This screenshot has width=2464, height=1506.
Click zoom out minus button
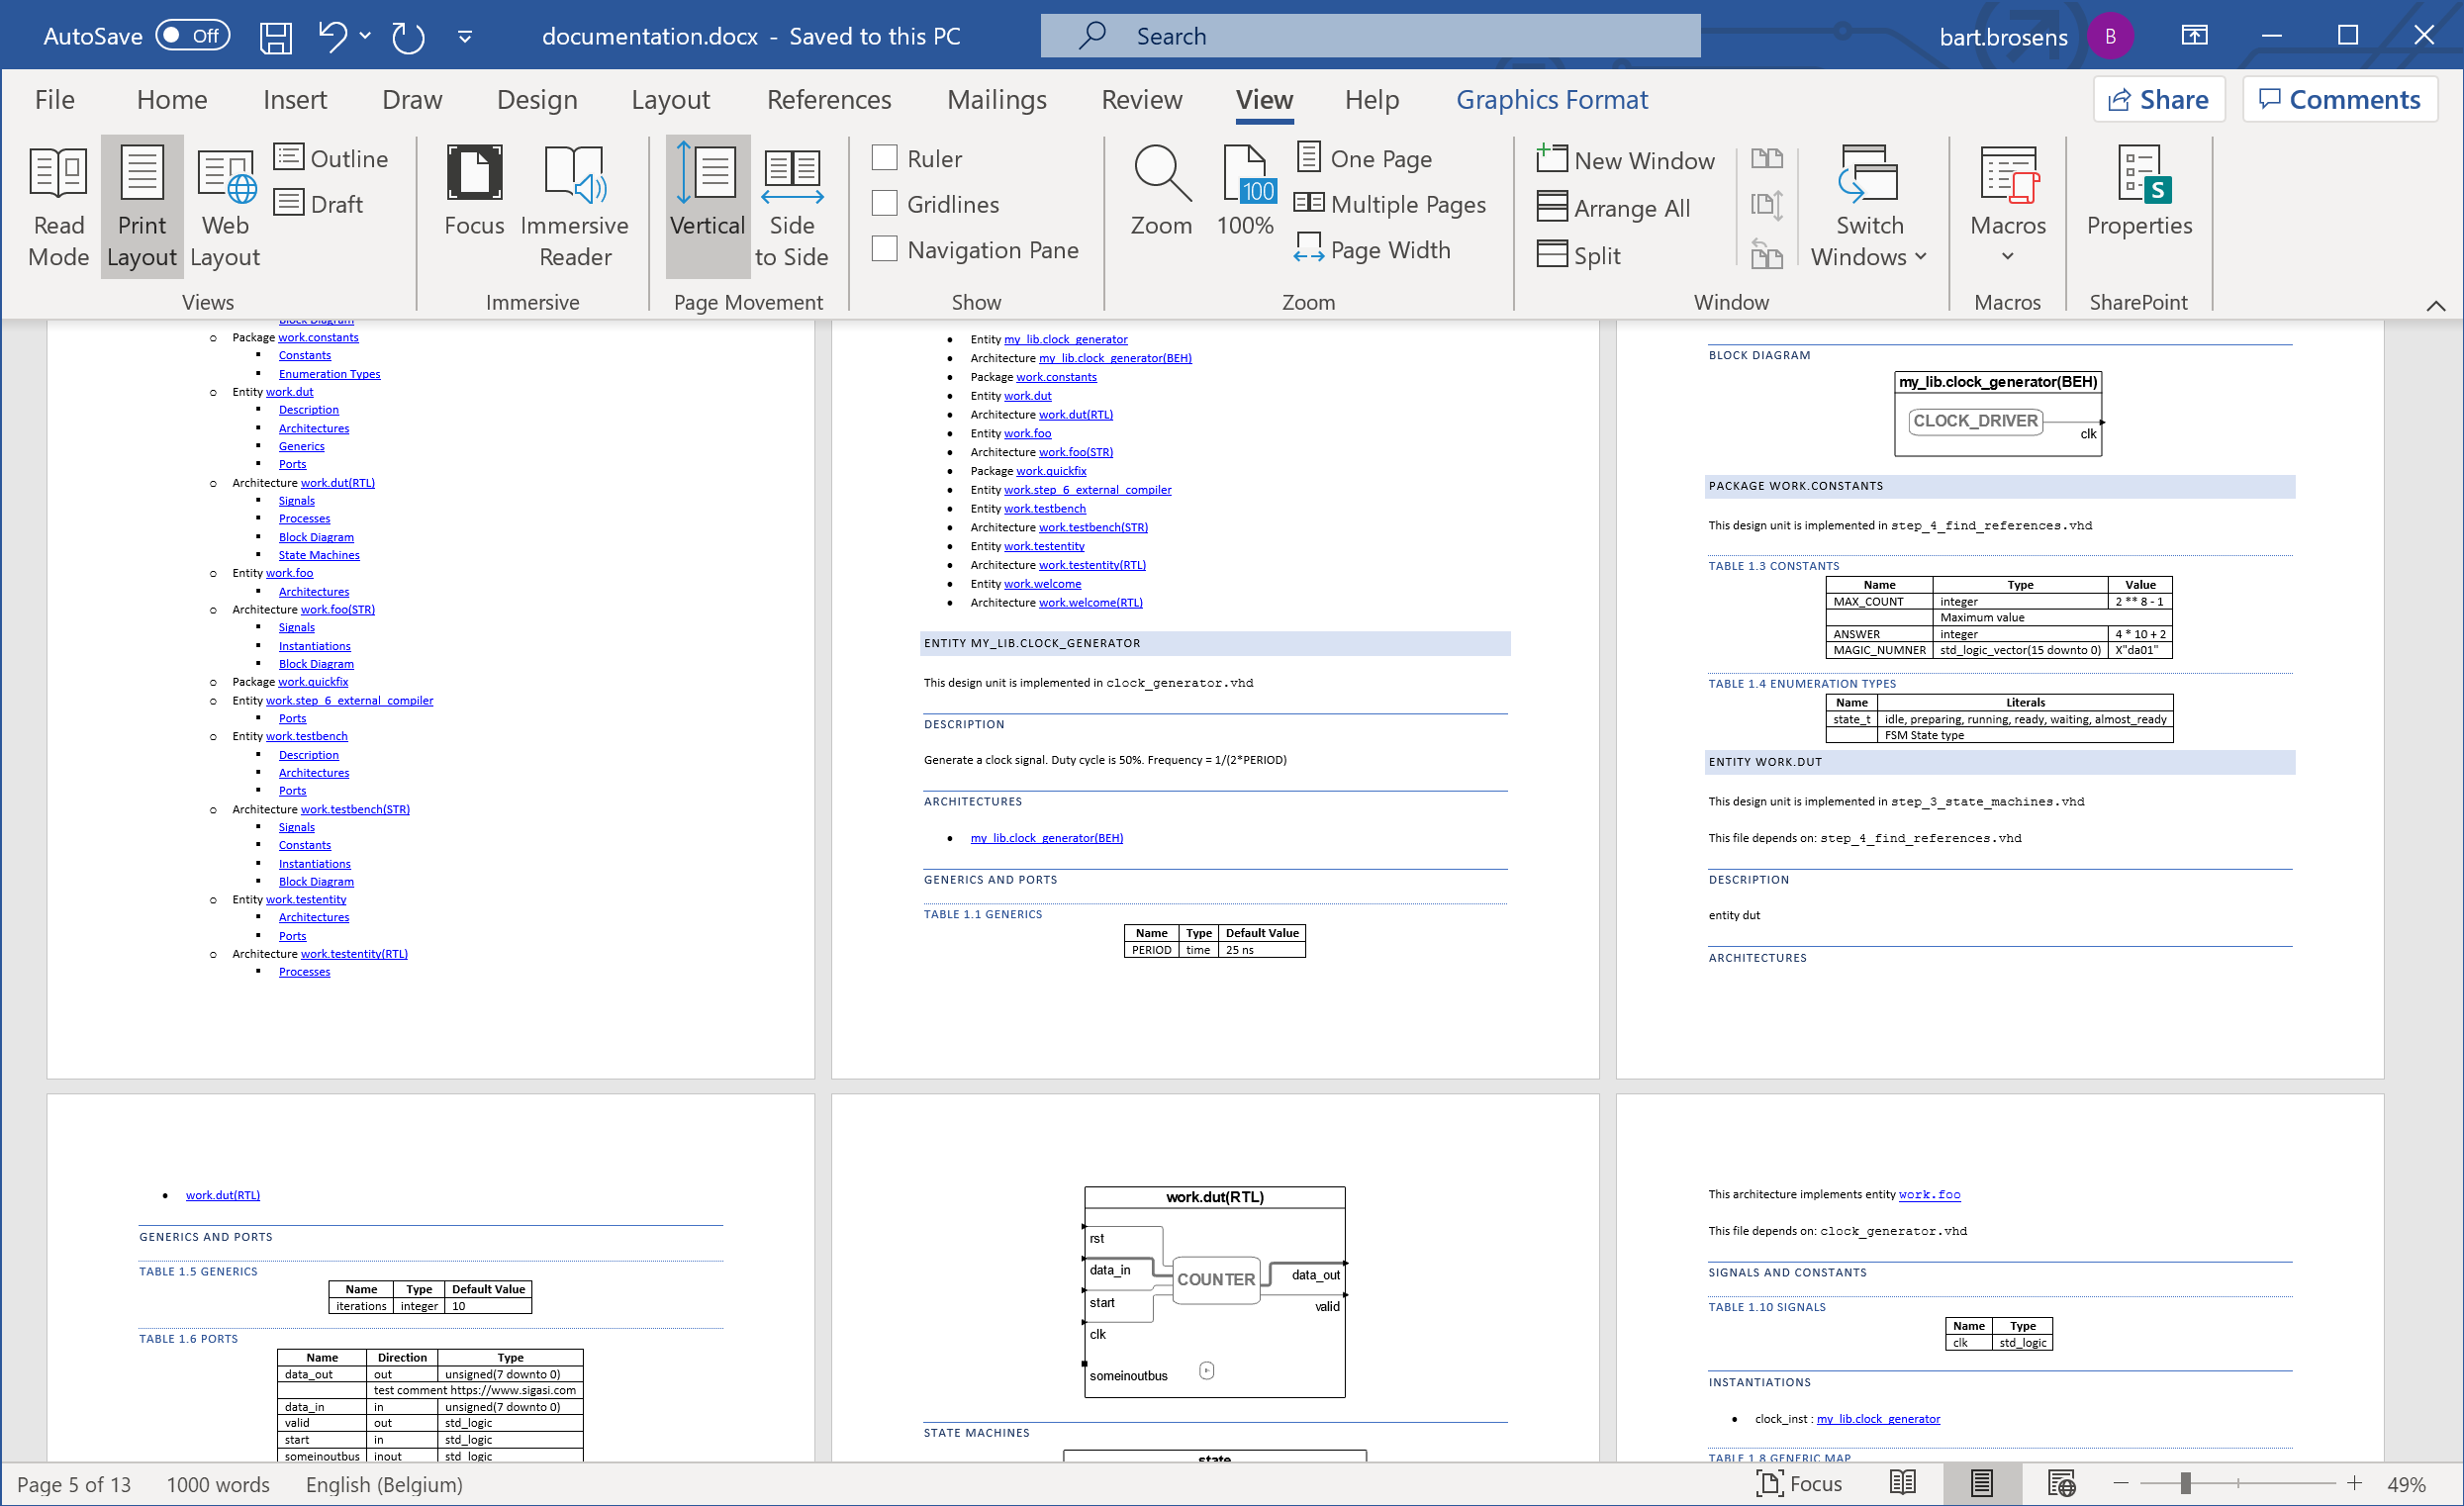2120,1484
